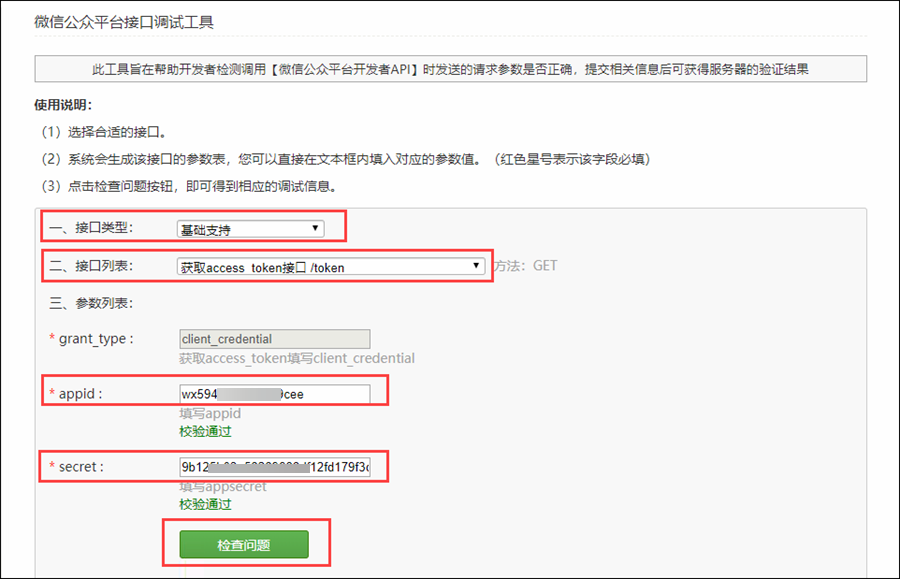Click instruction line (2) about 参数表
The height and width of the screenshot is (579, 900).
(346, 159)
